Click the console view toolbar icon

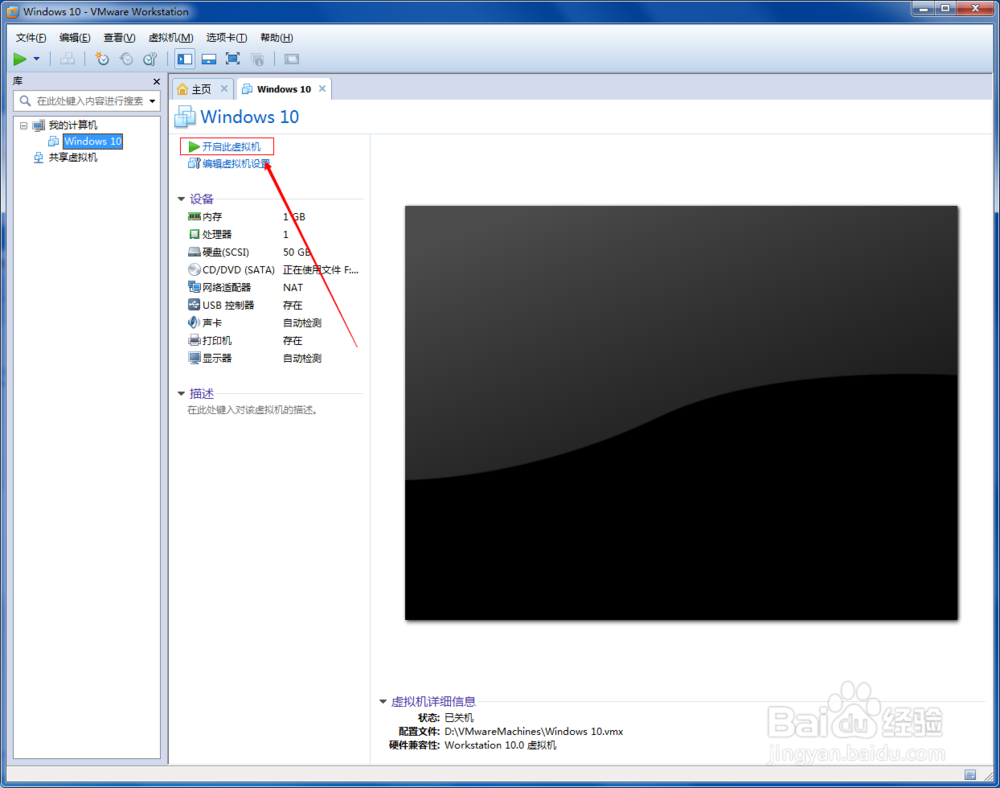point(291,59)
